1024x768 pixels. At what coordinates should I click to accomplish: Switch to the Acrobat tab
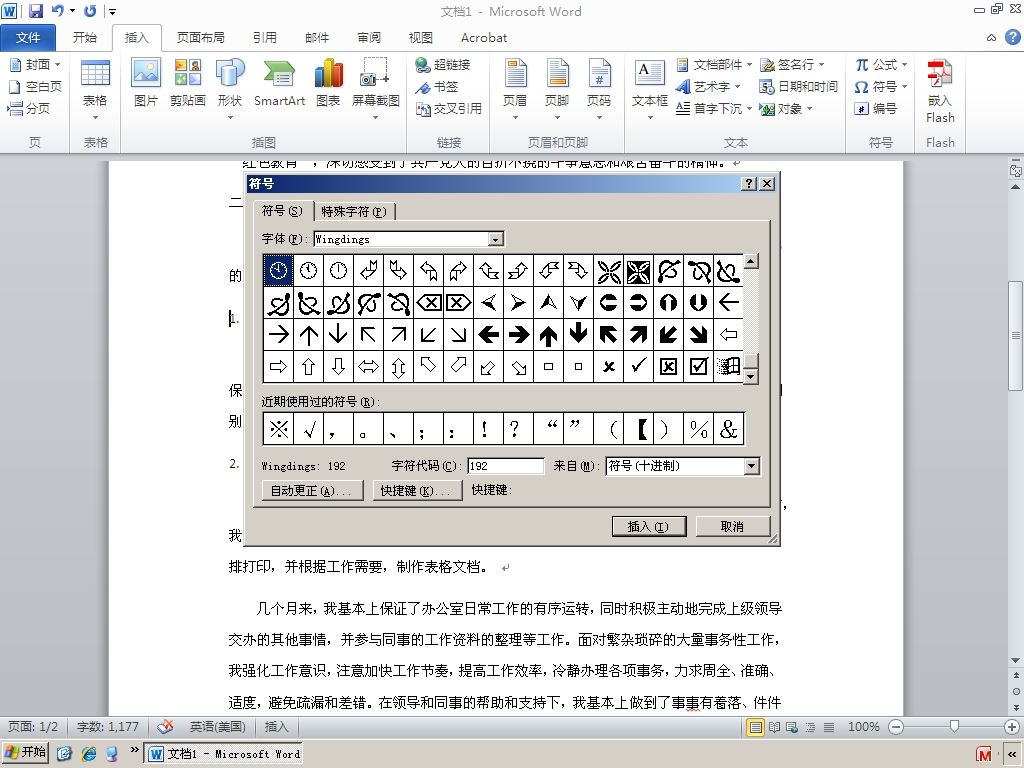(484, 38)
